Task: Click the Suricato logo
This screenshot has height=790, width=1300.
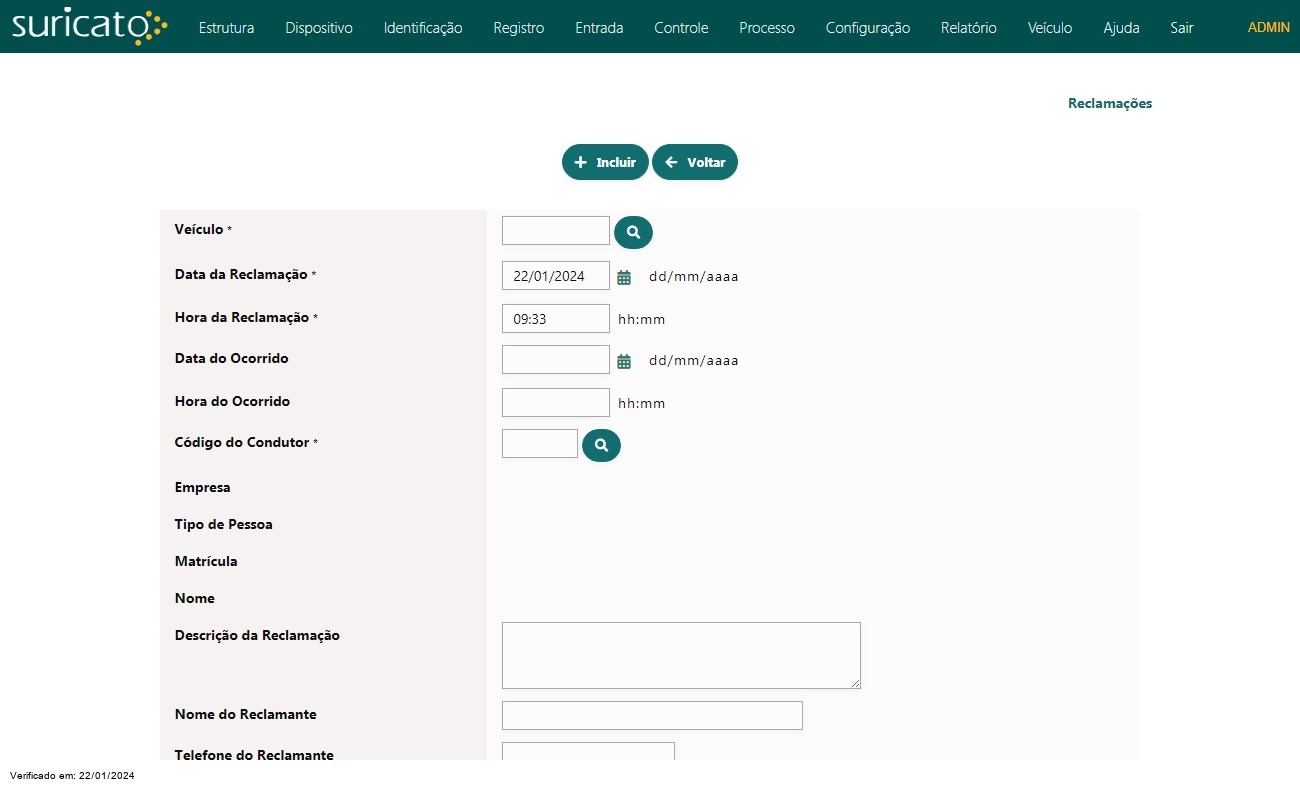Action: tap(89, 27)
